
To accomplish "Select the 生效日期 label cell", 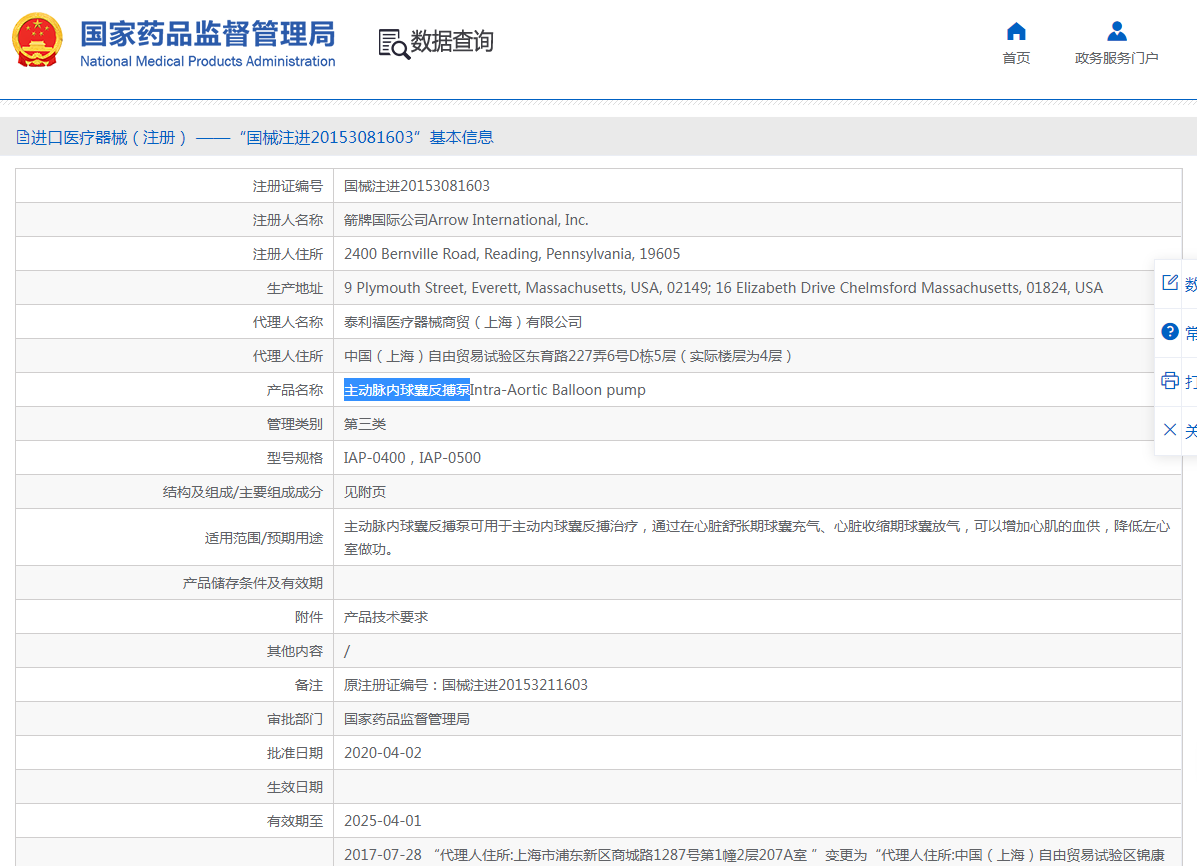I will (175, 787).
